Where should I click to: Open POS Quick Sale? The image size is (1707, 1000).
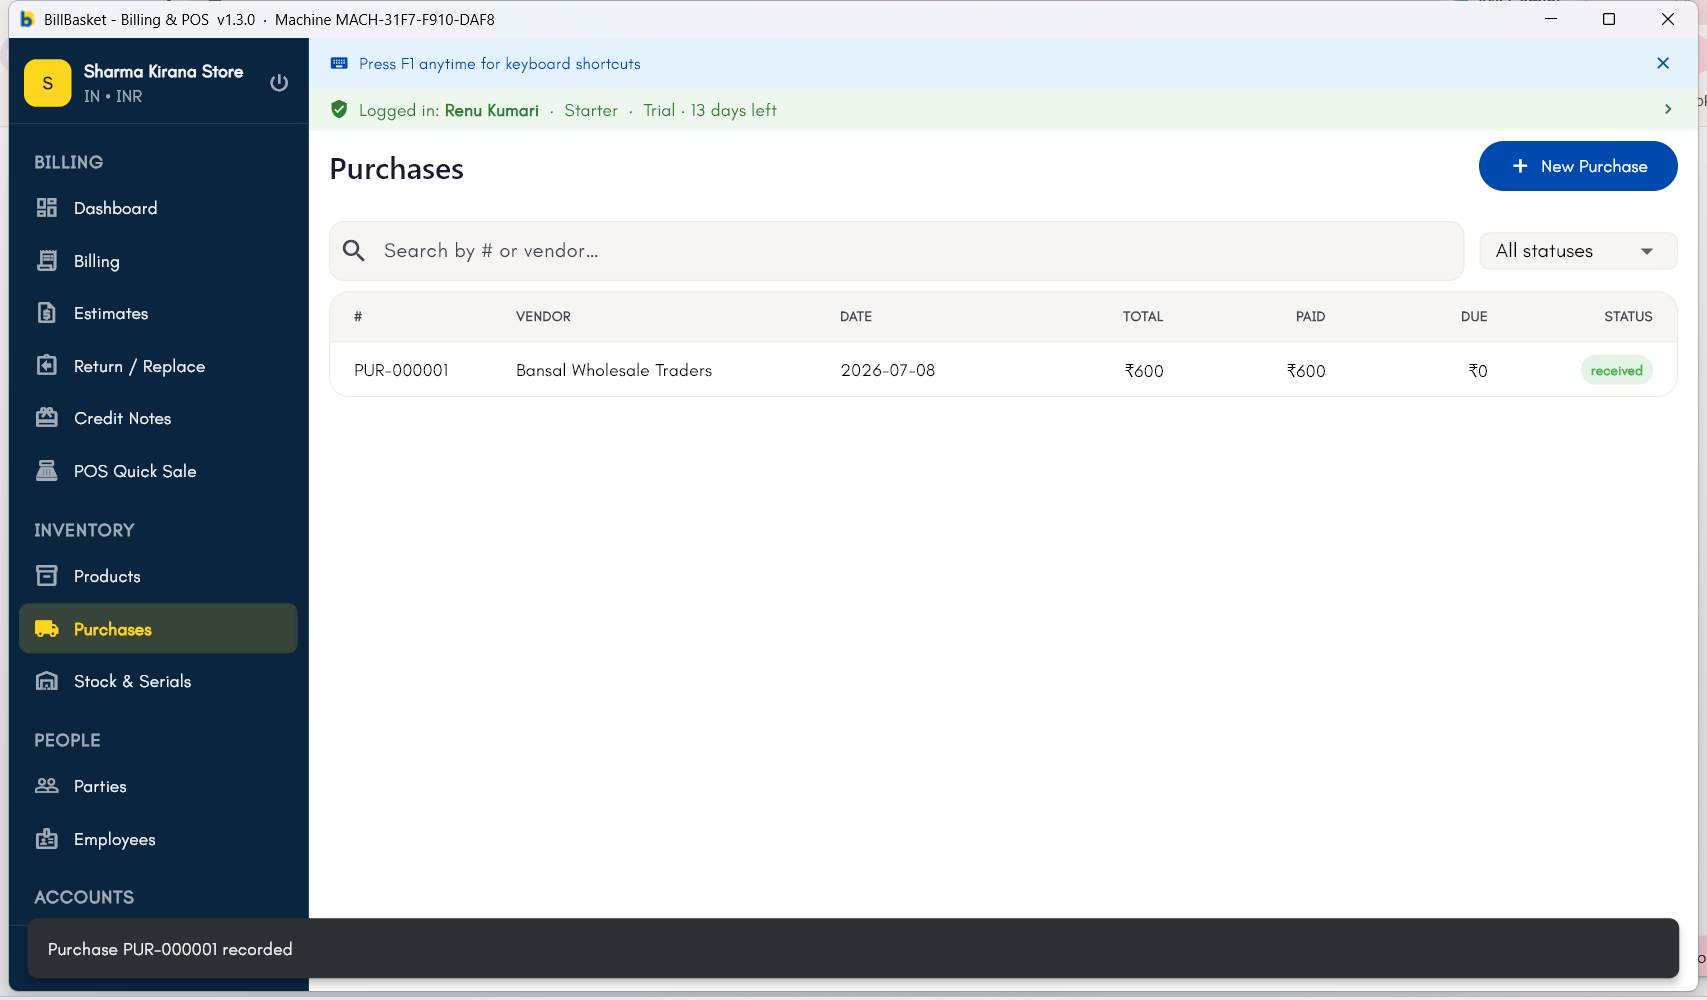pyautogui.click(x=158, y=471)
